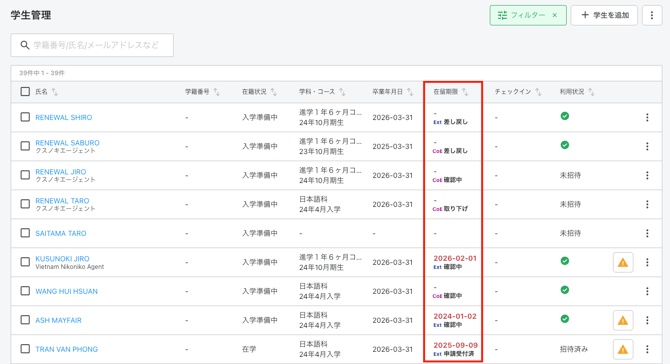
Task: Open student TRAN VAN PHONG link
Action: (x=66, y=349)
